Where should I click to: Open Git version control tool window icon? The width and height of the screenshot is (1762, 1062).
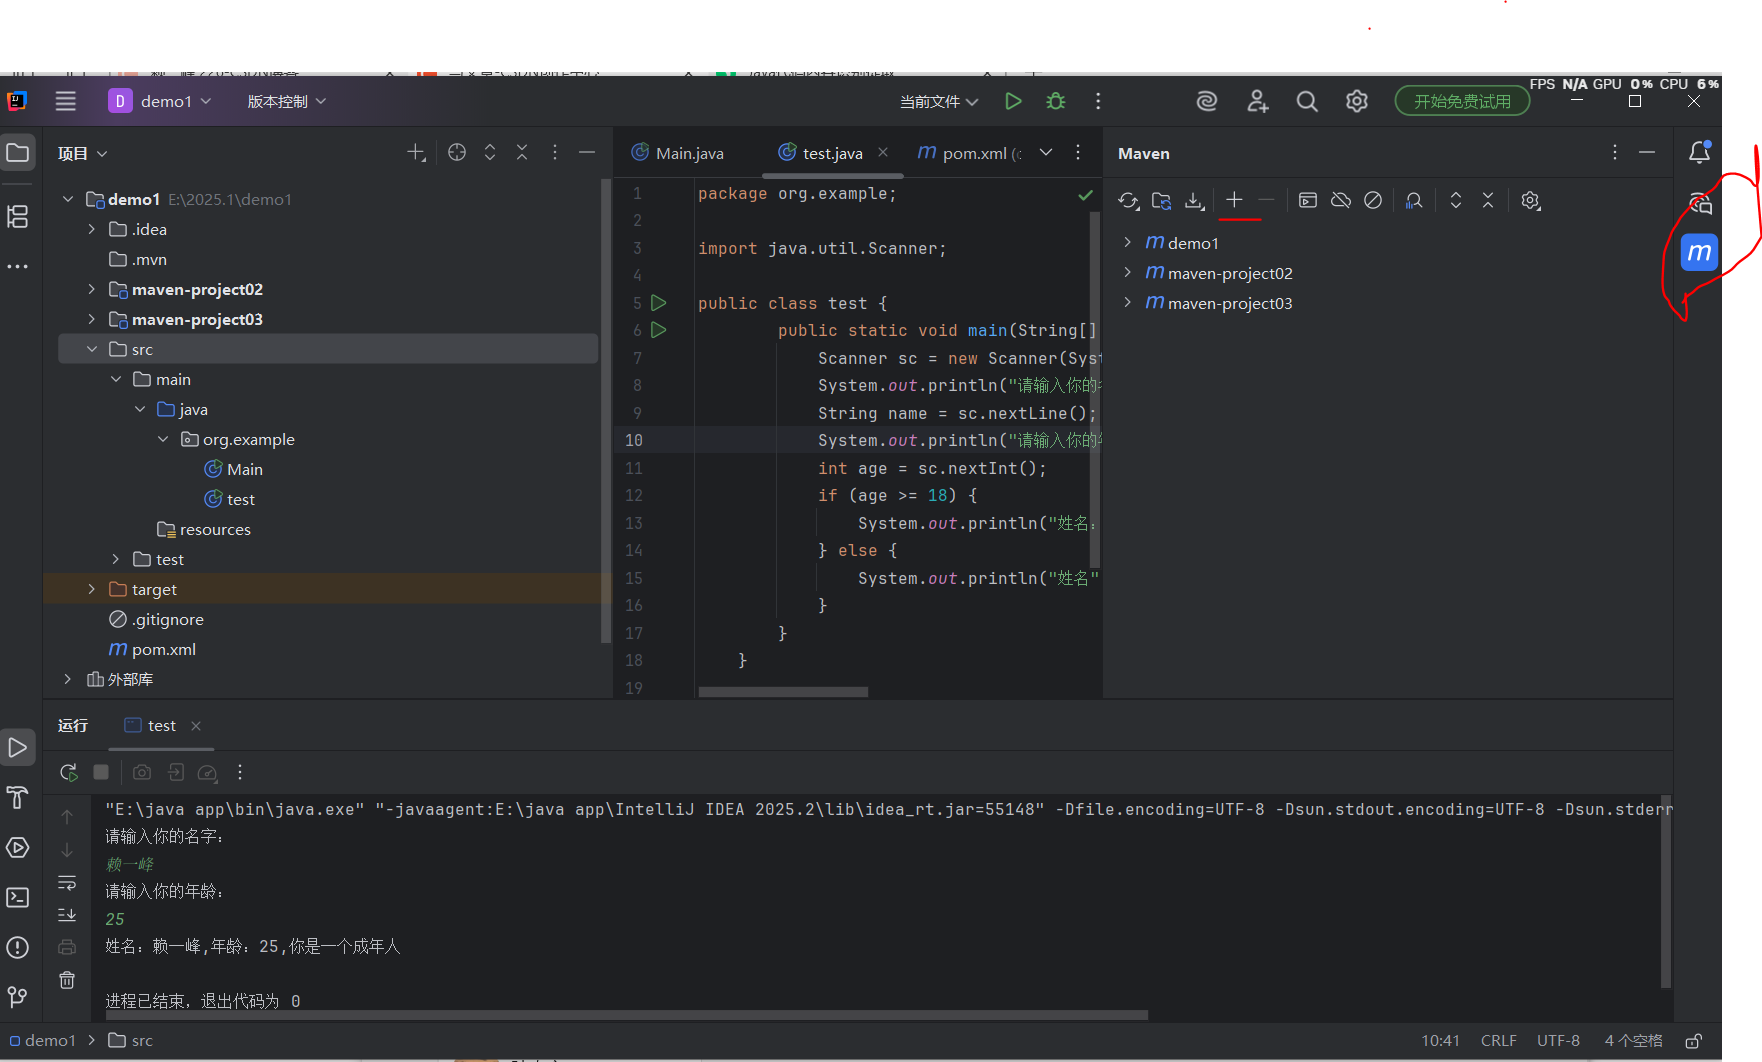[18, 997]
